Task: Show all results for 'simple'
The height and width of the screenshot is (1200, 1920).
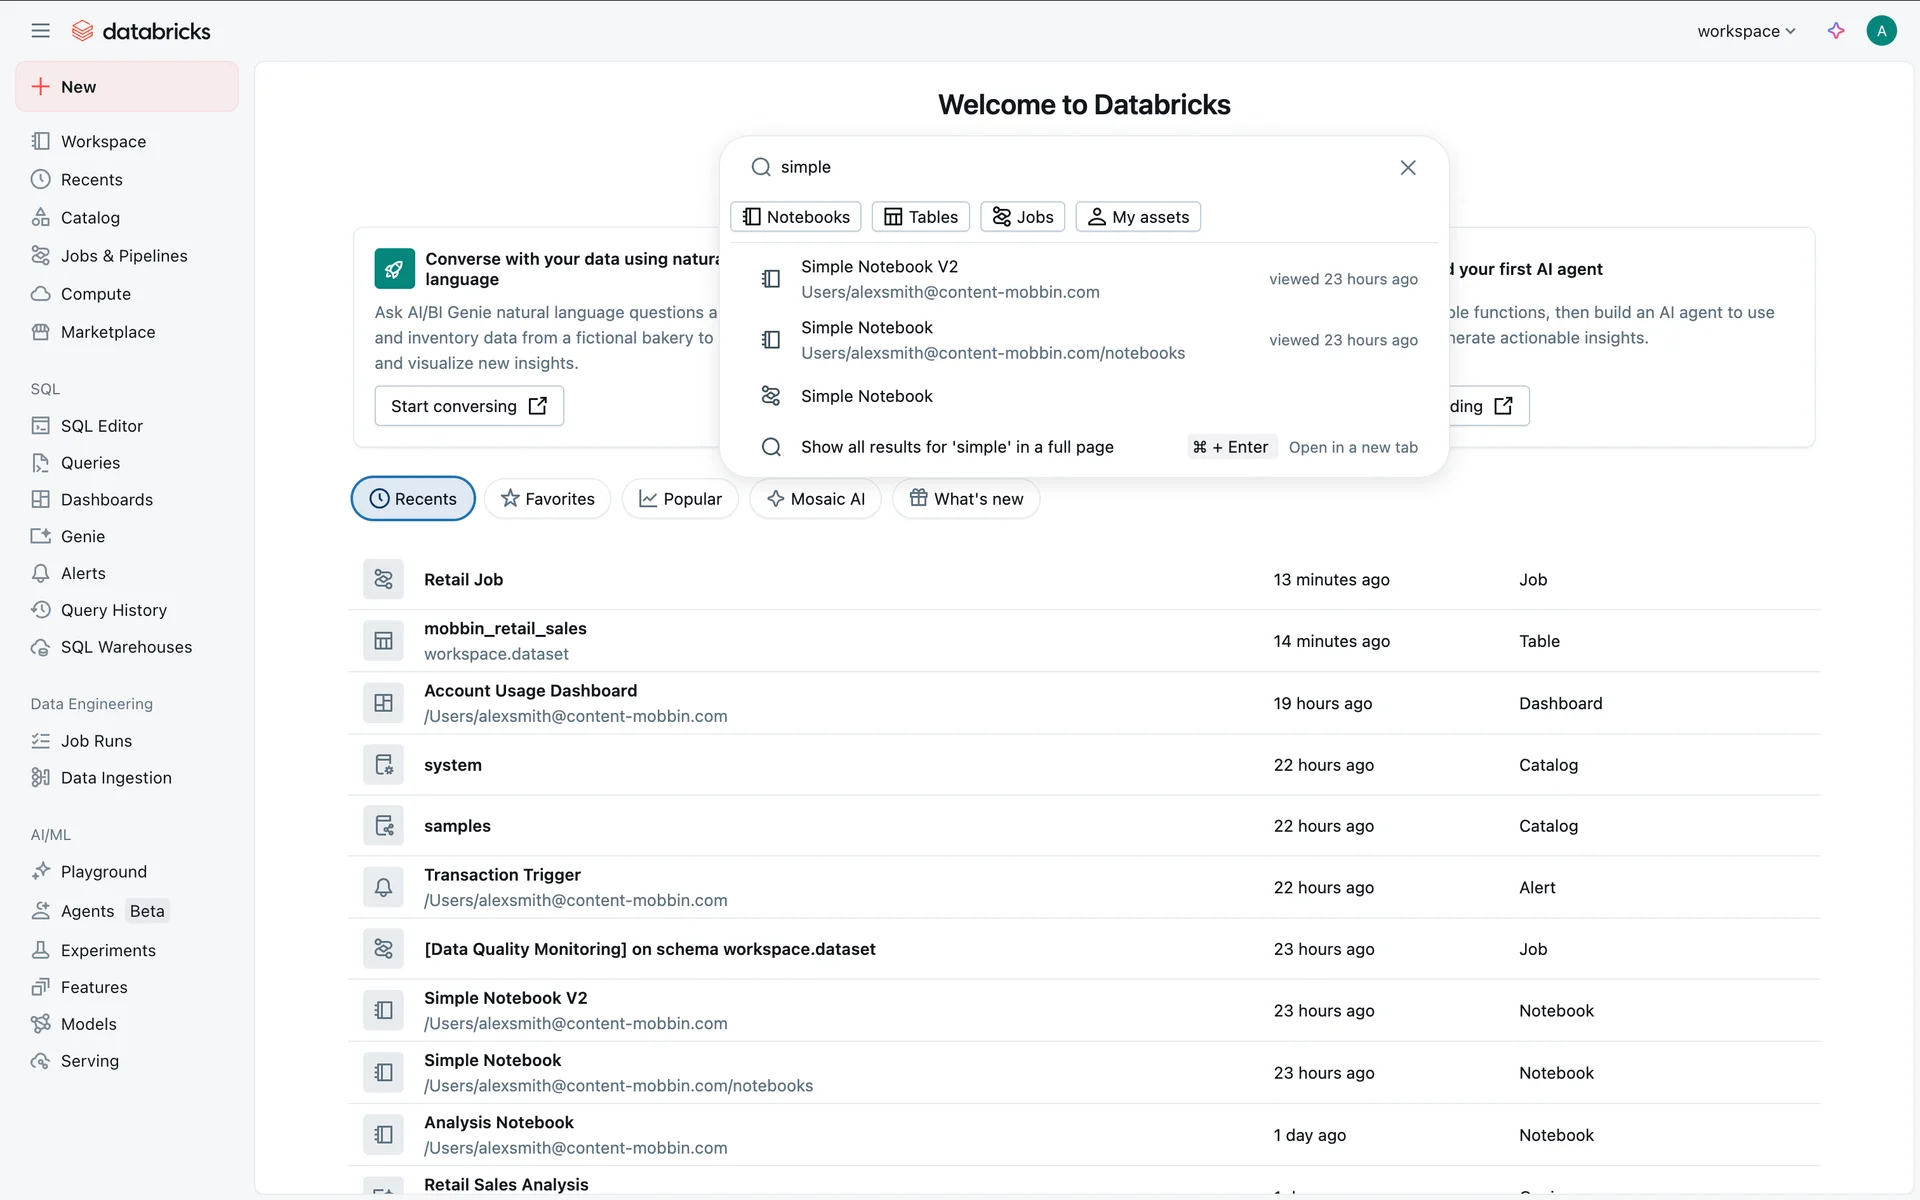Action: [956, 447]
